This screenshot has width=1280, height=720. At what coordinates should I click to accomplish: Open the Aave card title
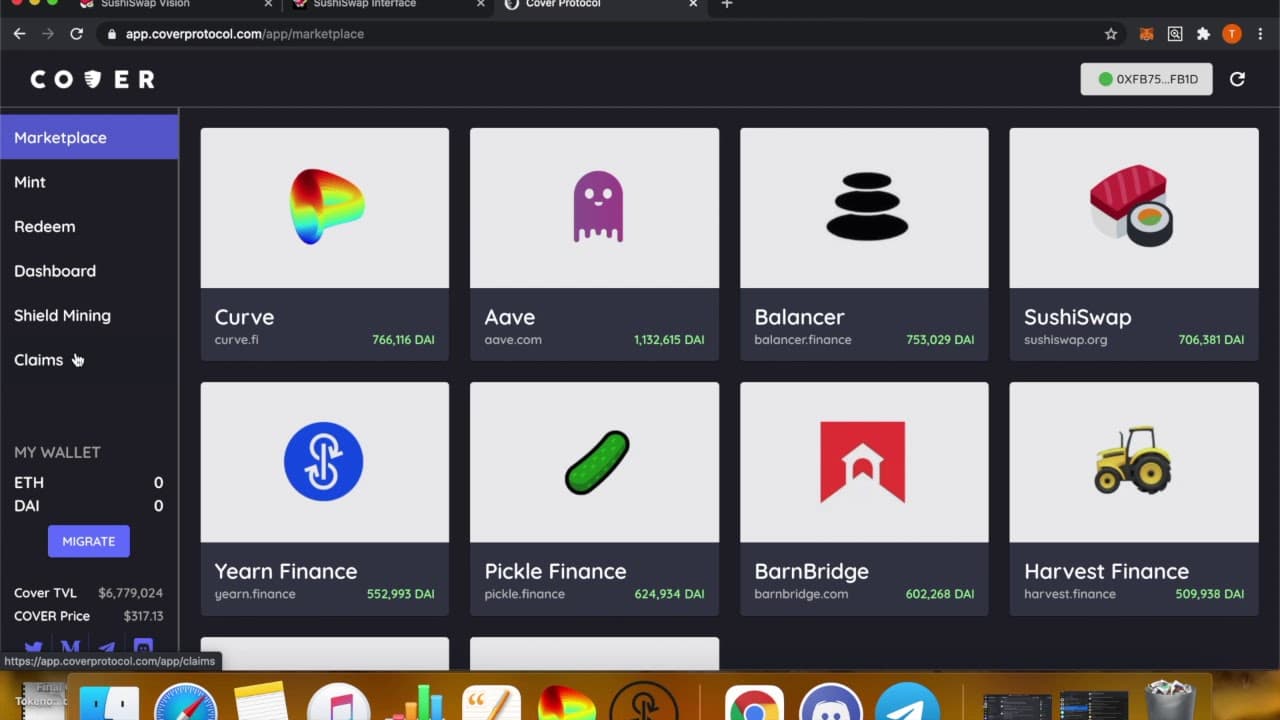510,317
